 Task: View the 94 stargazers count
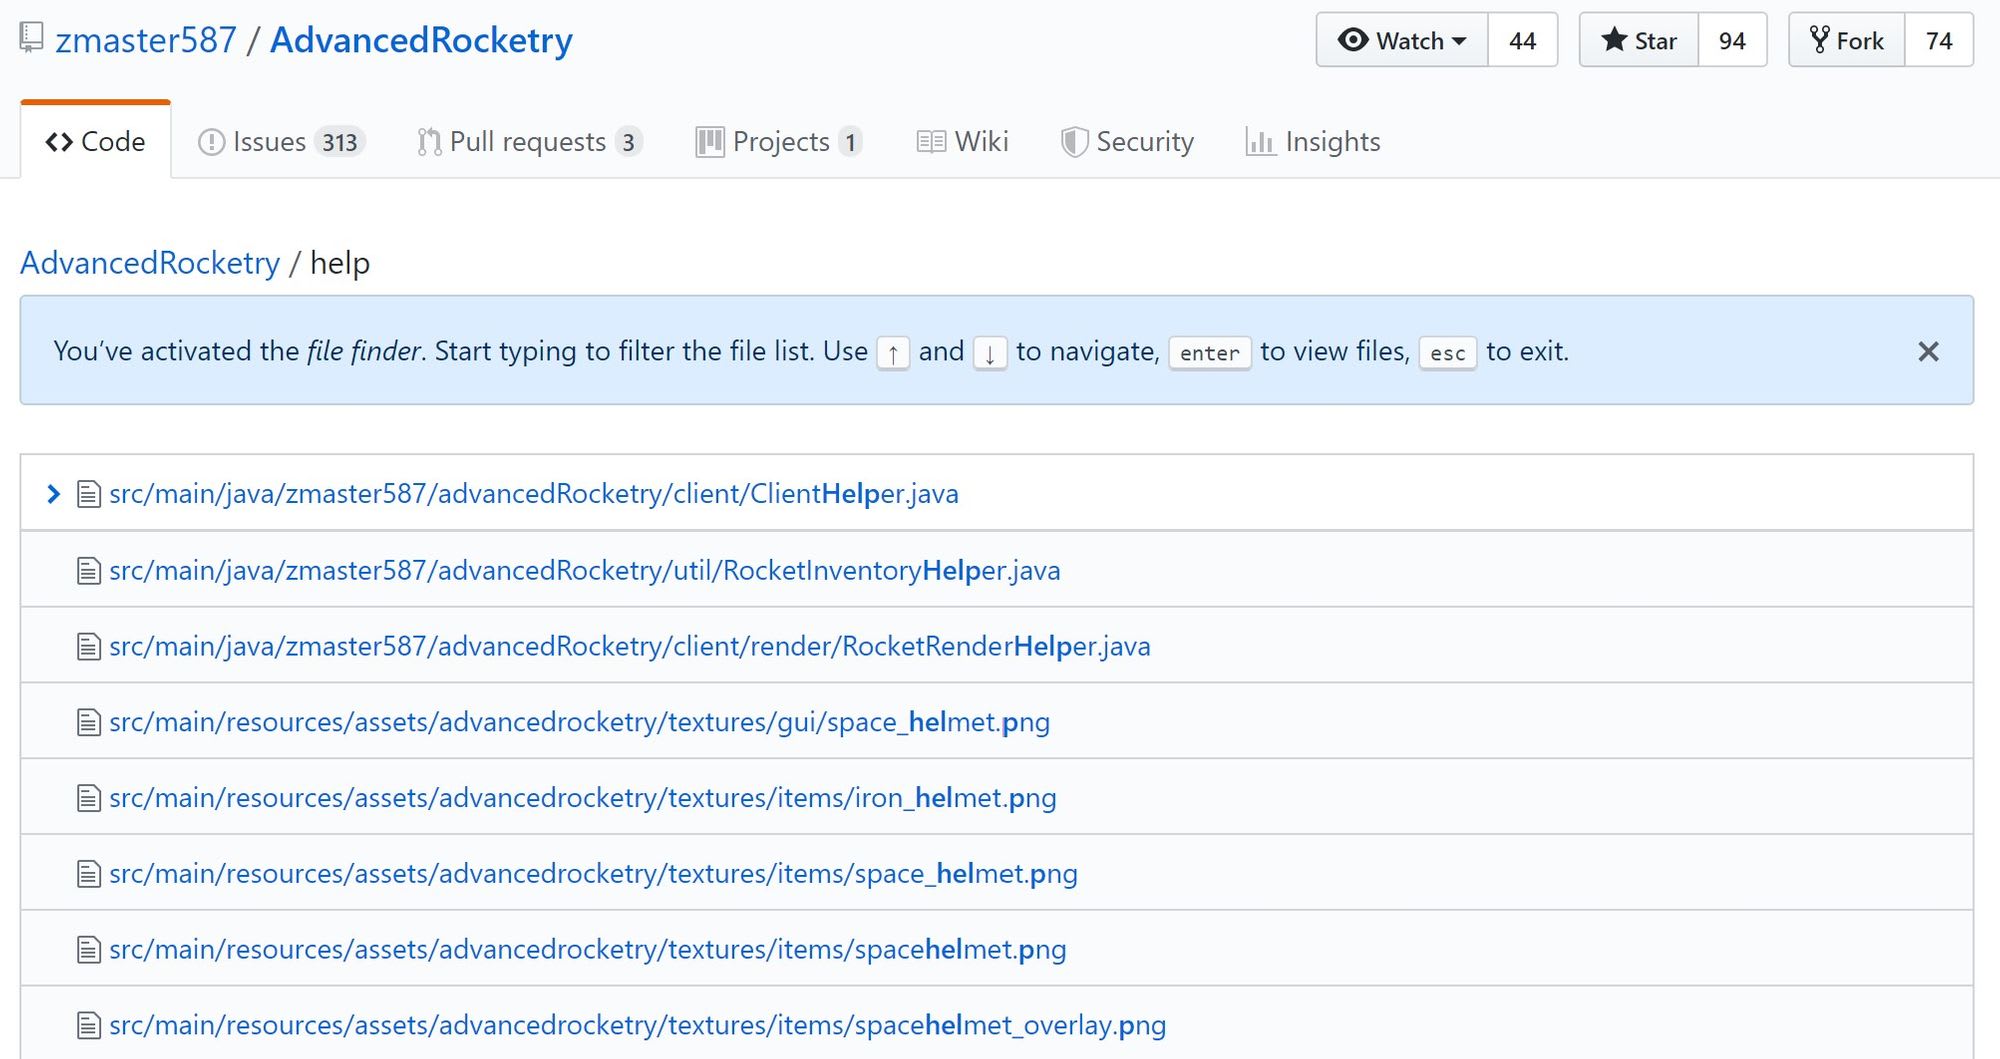coord(1732,40)
